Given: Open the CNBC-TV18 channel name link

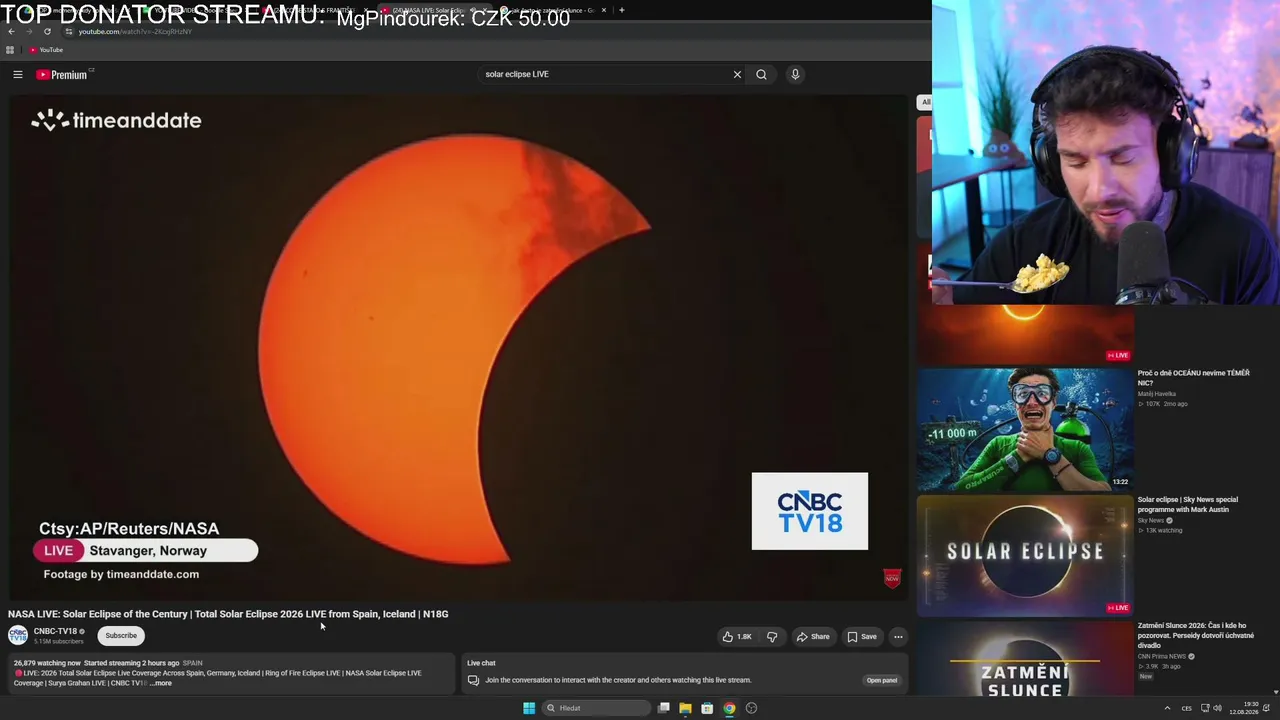Looking at the screenshot, I should pyautogui.click(x=55, y=631).
